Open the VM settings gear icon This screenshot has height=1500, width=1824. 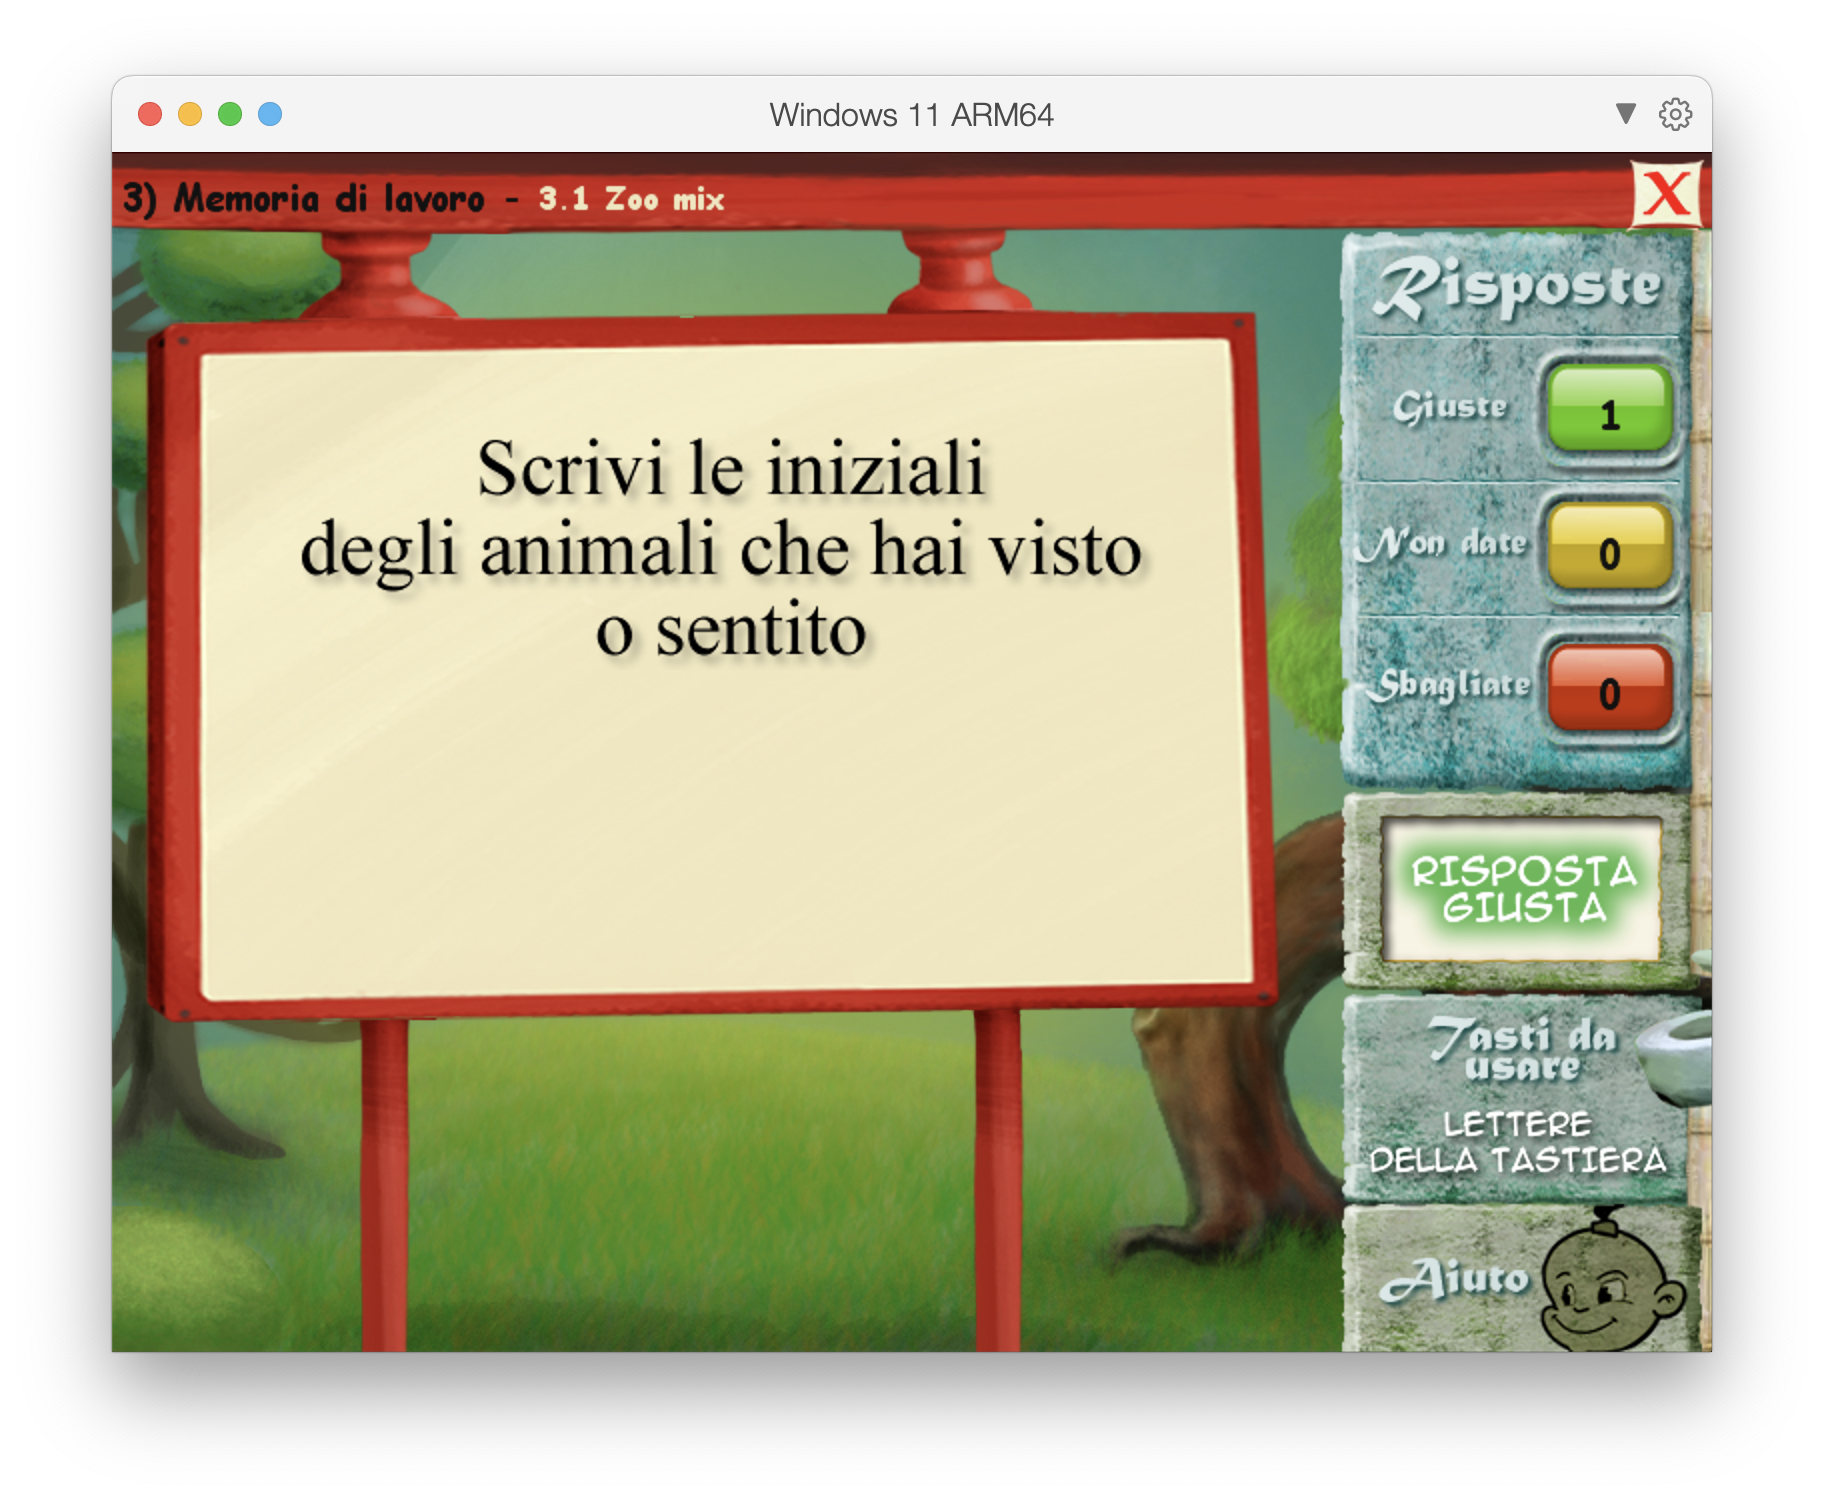[x=1675, y=114]
